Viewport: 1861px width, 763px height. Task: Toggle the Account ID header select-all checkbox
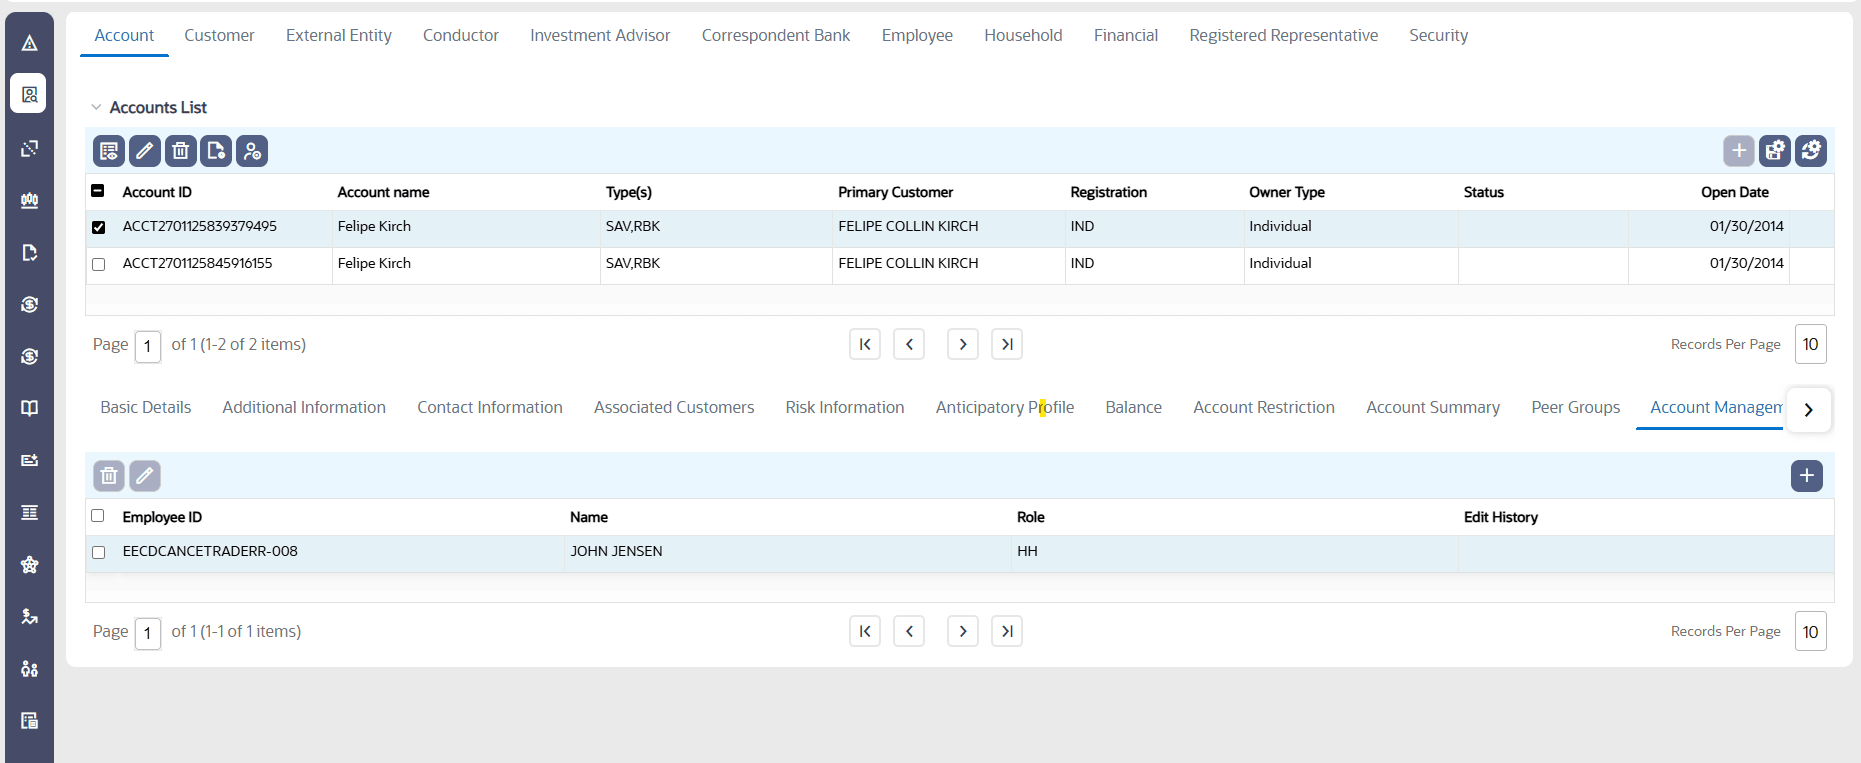(x=98, y=190)
